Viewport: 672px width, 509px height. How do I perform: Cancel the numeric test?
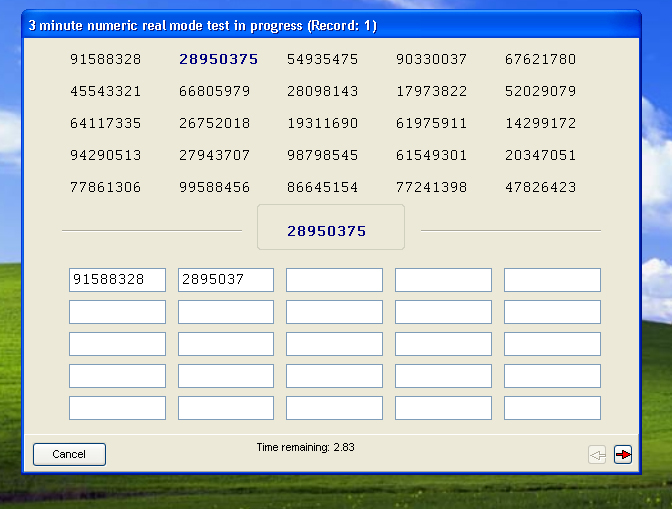point(69,454)
